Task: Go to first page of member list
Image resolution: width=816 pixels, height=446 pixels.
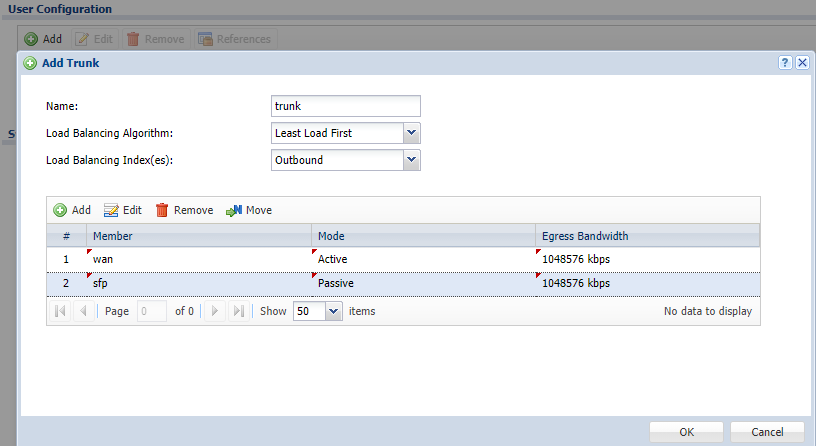Action: [60, 311]
